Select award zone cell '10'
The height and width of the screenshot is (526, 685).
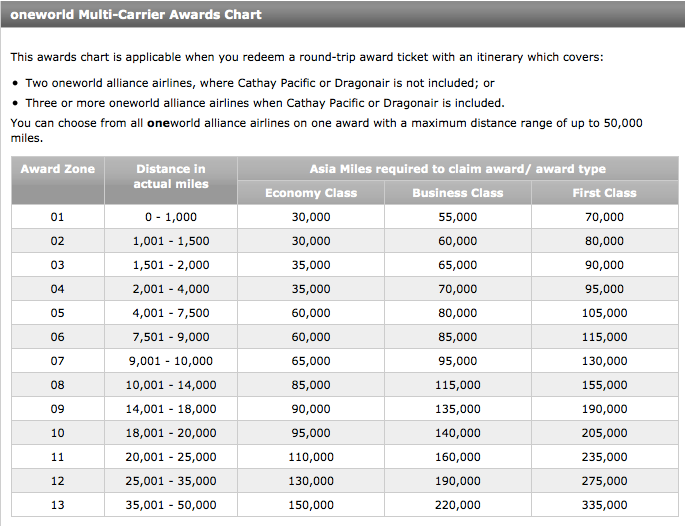tap(57, 433)
